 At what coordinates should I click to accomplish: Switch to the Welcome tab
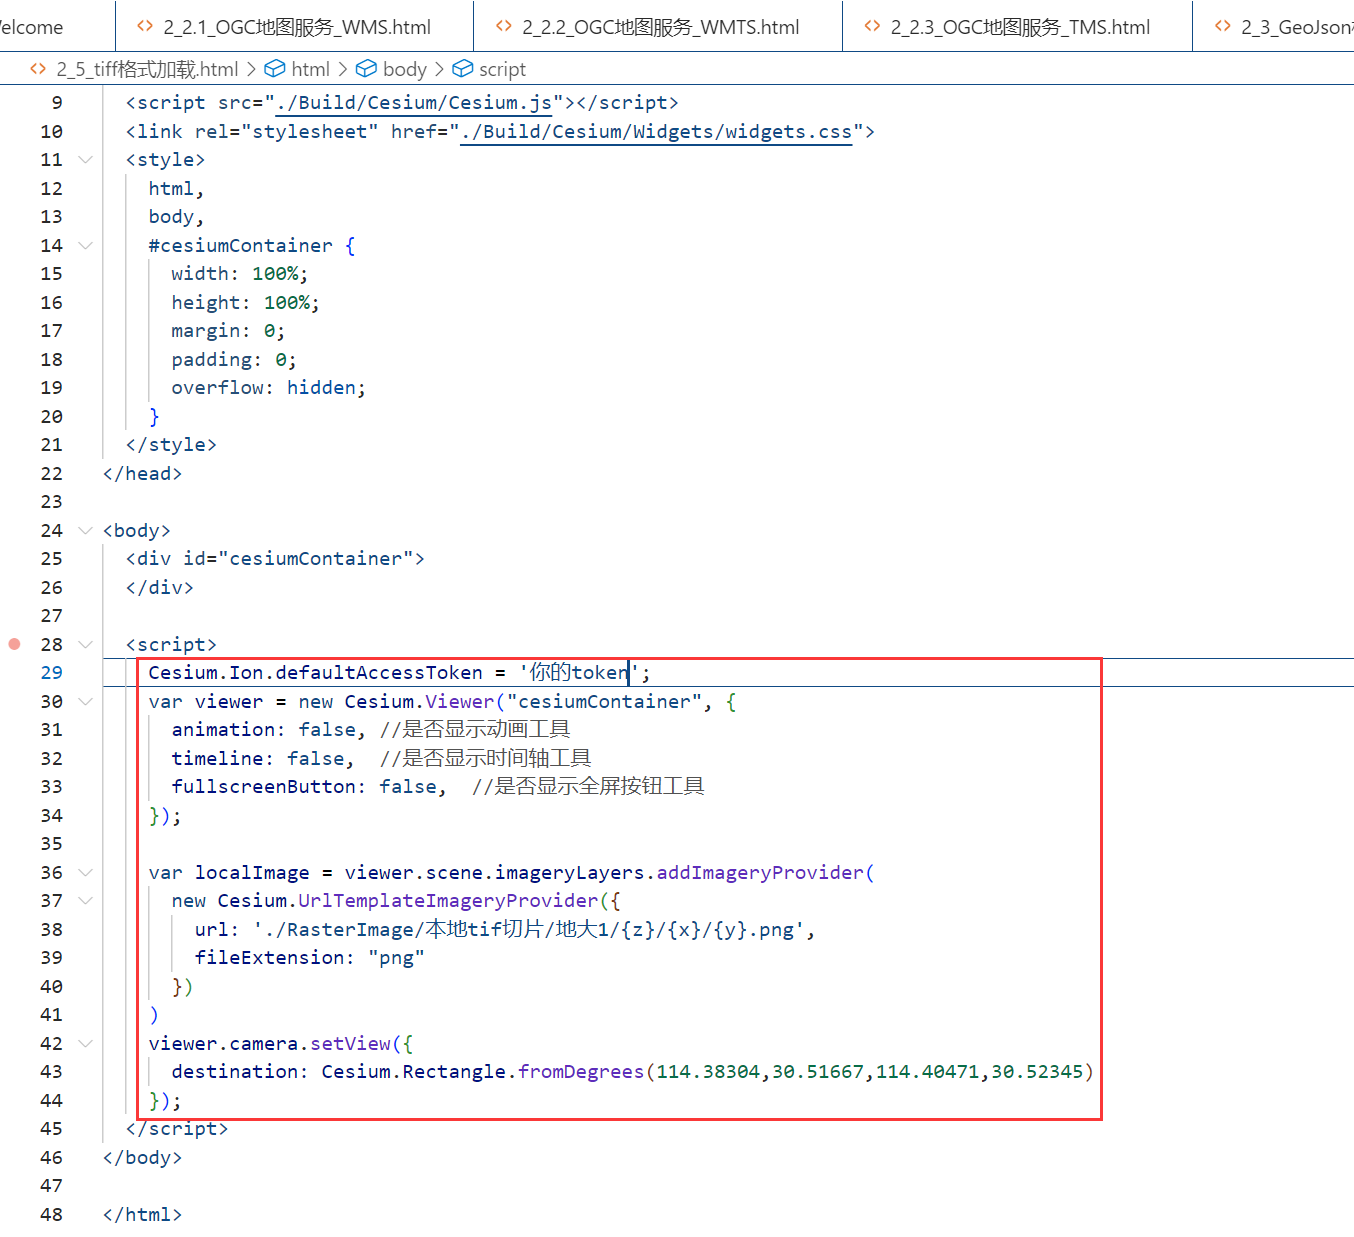click(32, 27)
